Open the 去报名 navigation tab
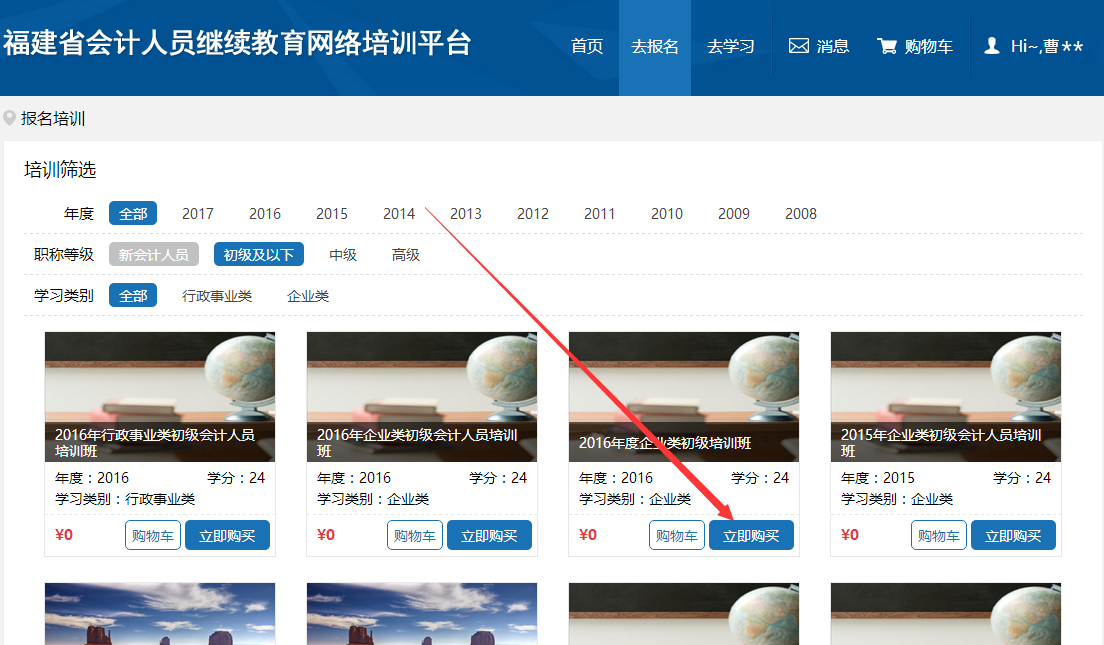Image resolution: width=1104 pixels, height=645 pixels. coord(655,46)
